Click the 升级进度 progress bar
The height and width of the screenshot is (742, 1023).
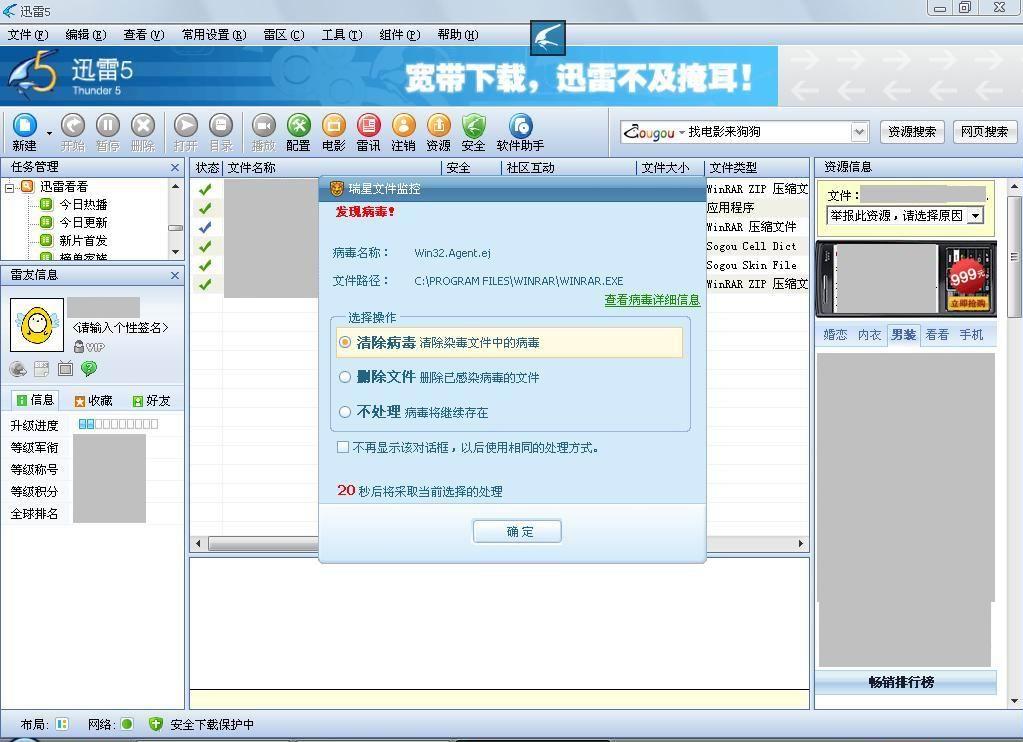click(118, 424)
